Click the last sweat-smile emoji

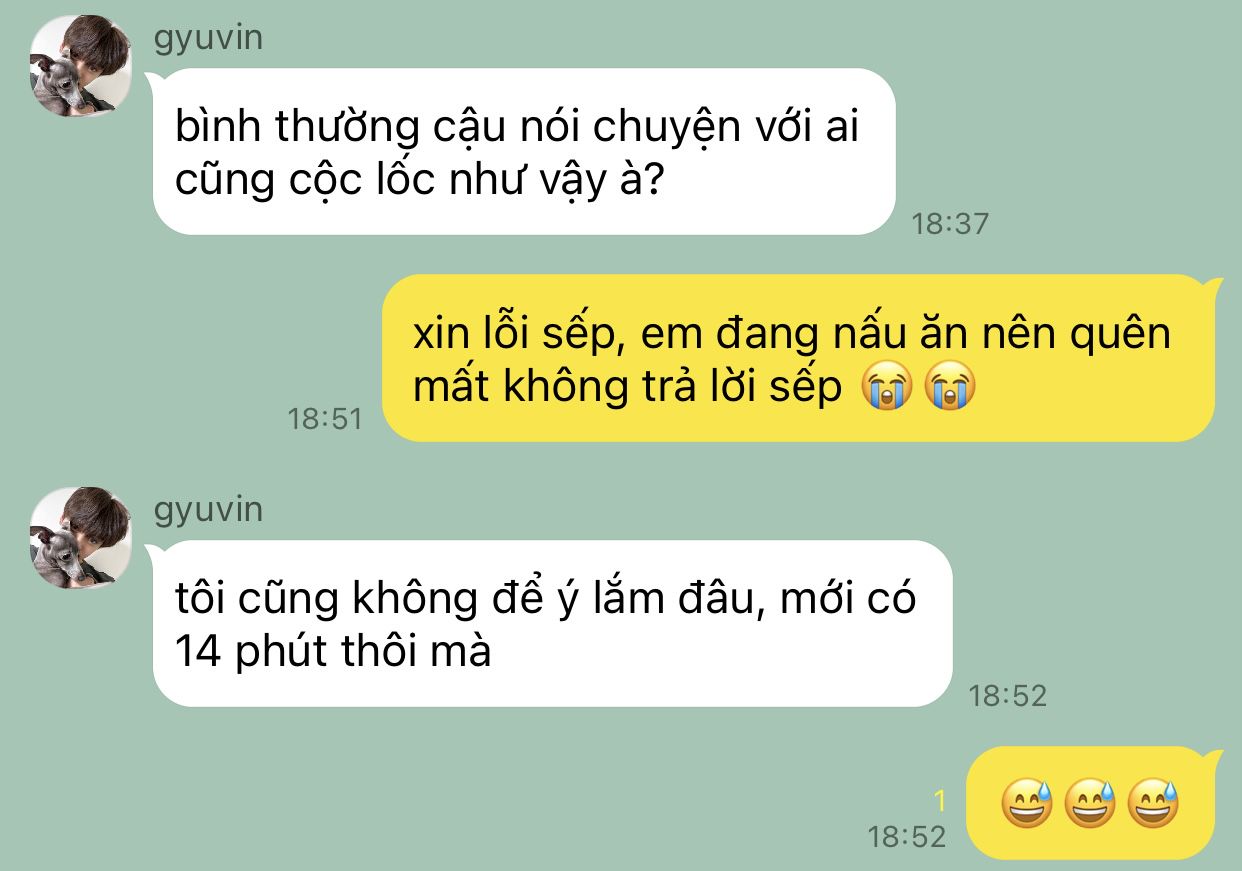(1154, 804)
